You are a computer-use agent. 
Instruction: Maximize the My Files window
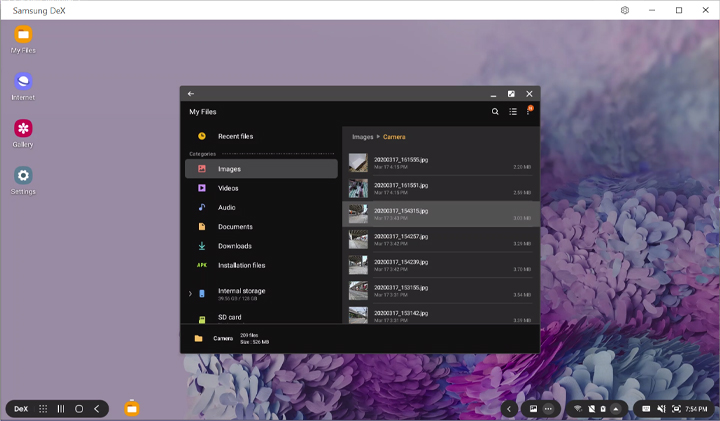pyautogui.click(x=511, y=94)
